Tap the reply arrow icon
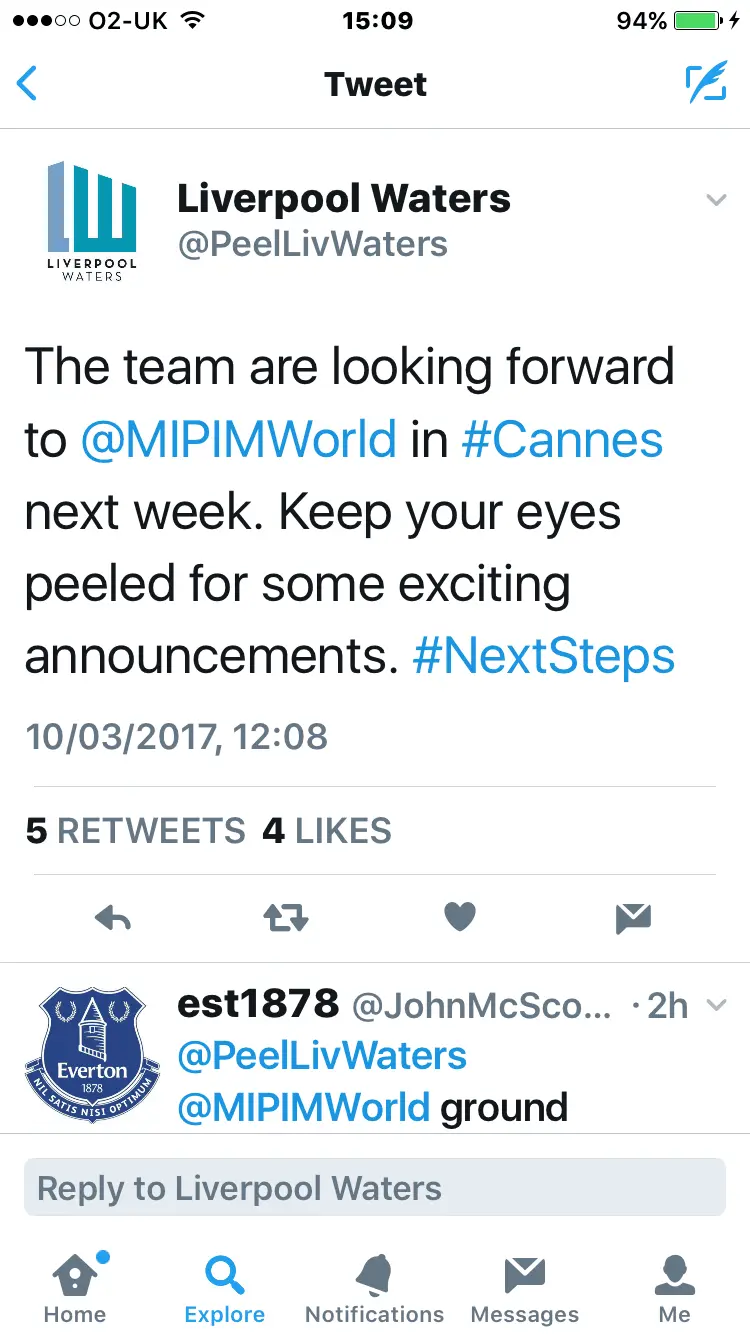The image size is (750, 1334). coord(113,917)
